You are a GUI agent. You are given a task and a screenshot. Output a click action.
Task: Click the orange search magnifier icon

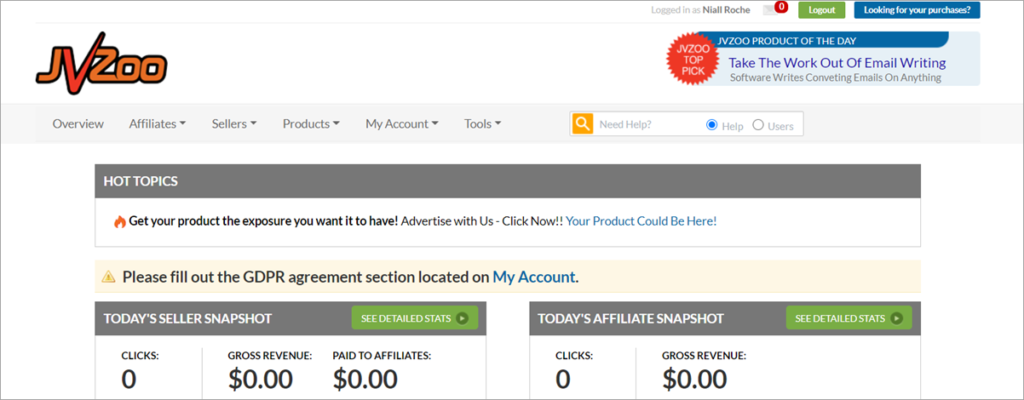tap(582, 124)
